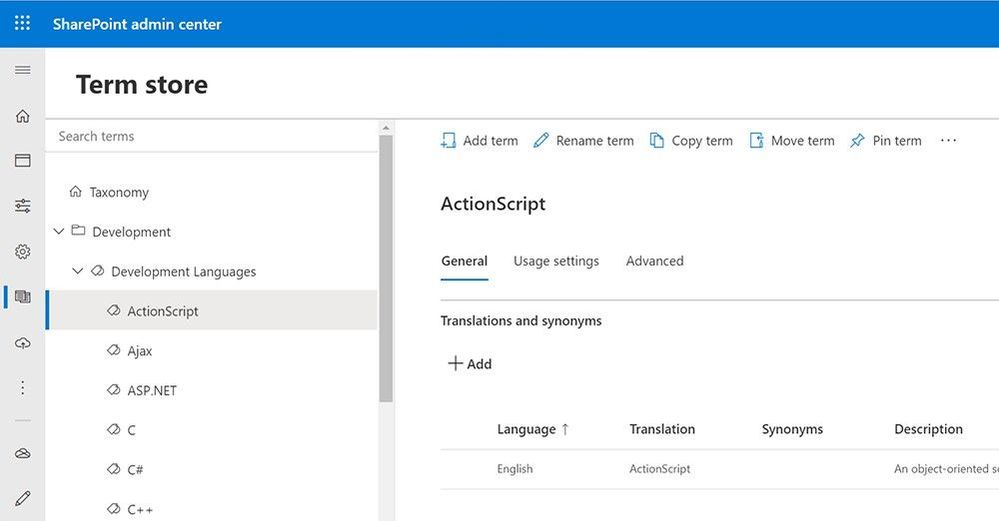Image resolution: width=999 pixels, height=521 pixels.
Task: Open Migration cloud upload icon in sidebar
Action: [22, 343]
